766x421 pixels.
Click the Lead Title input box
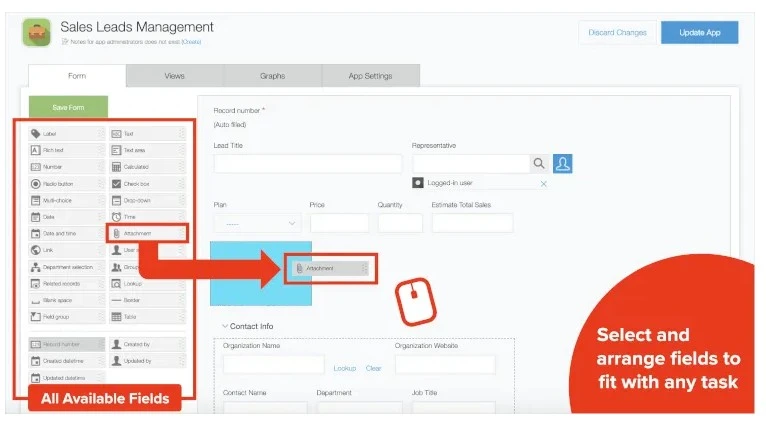[x=308, y=164]
